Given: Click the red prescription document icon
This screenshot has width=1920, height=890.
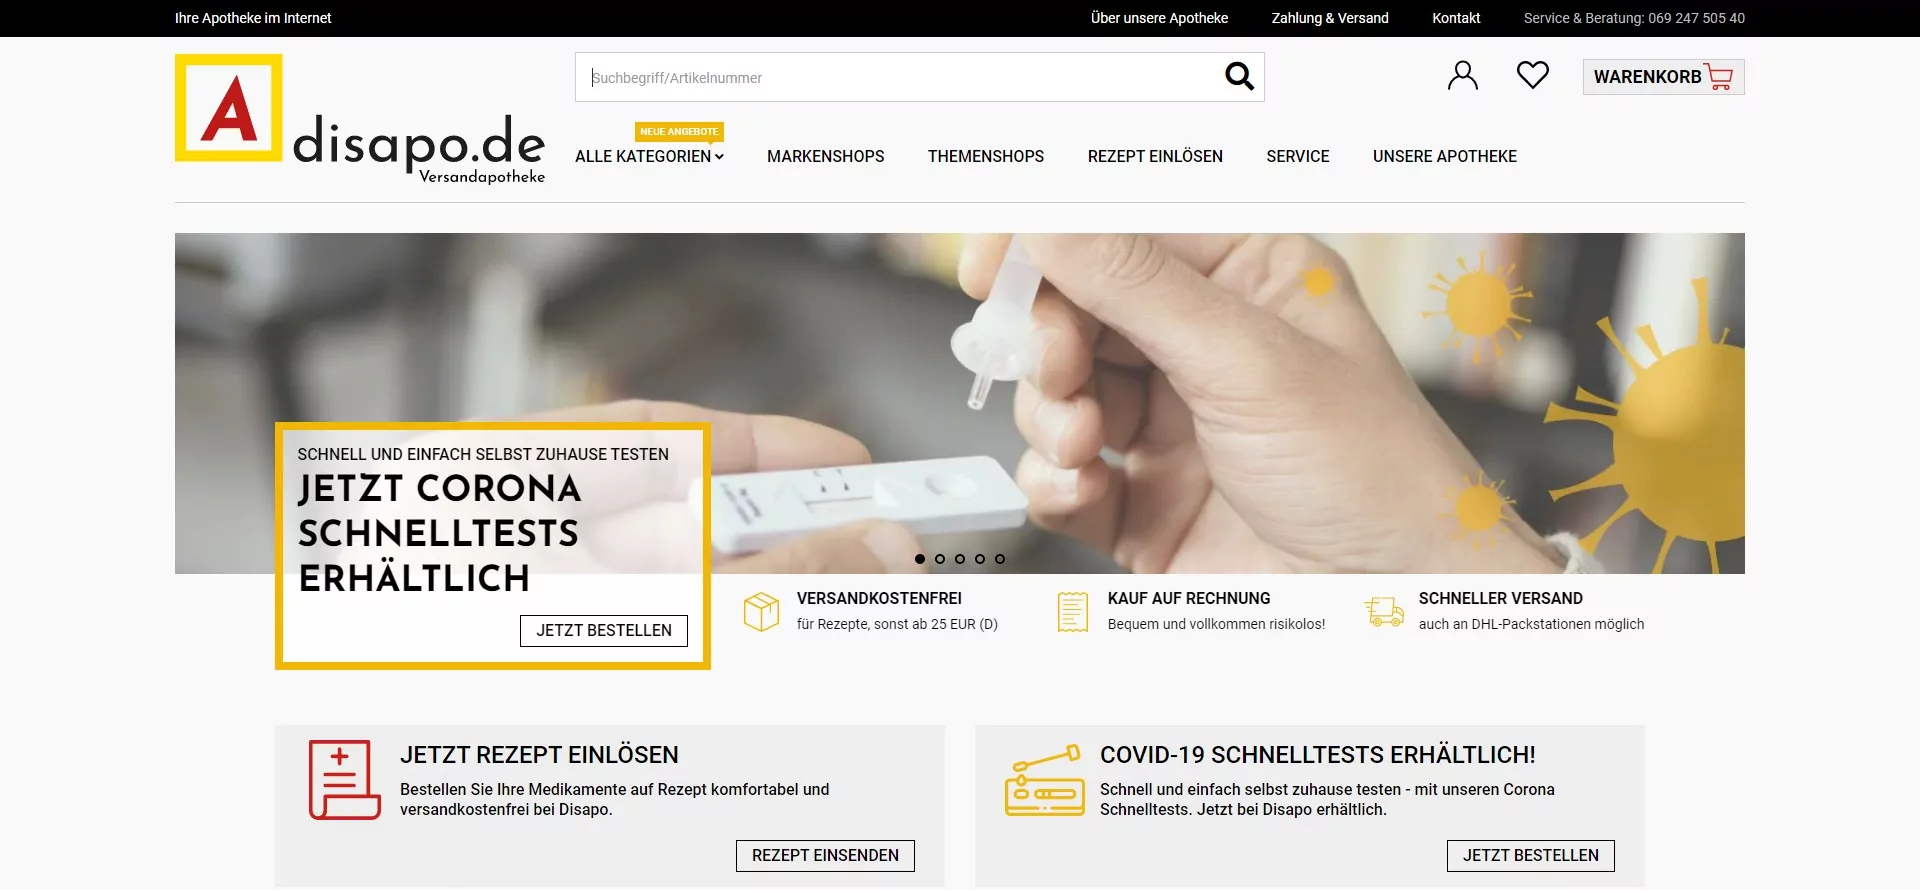Looking at the screenshot, I should (344, 780).
